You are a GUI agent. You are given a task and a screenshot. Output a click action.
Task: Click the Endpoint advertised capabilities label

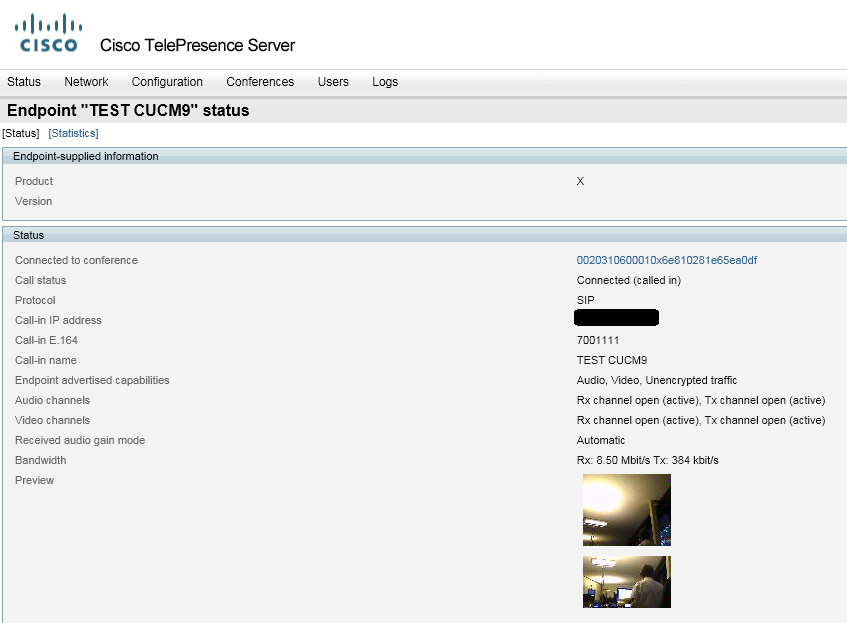[x=92, y=380]
